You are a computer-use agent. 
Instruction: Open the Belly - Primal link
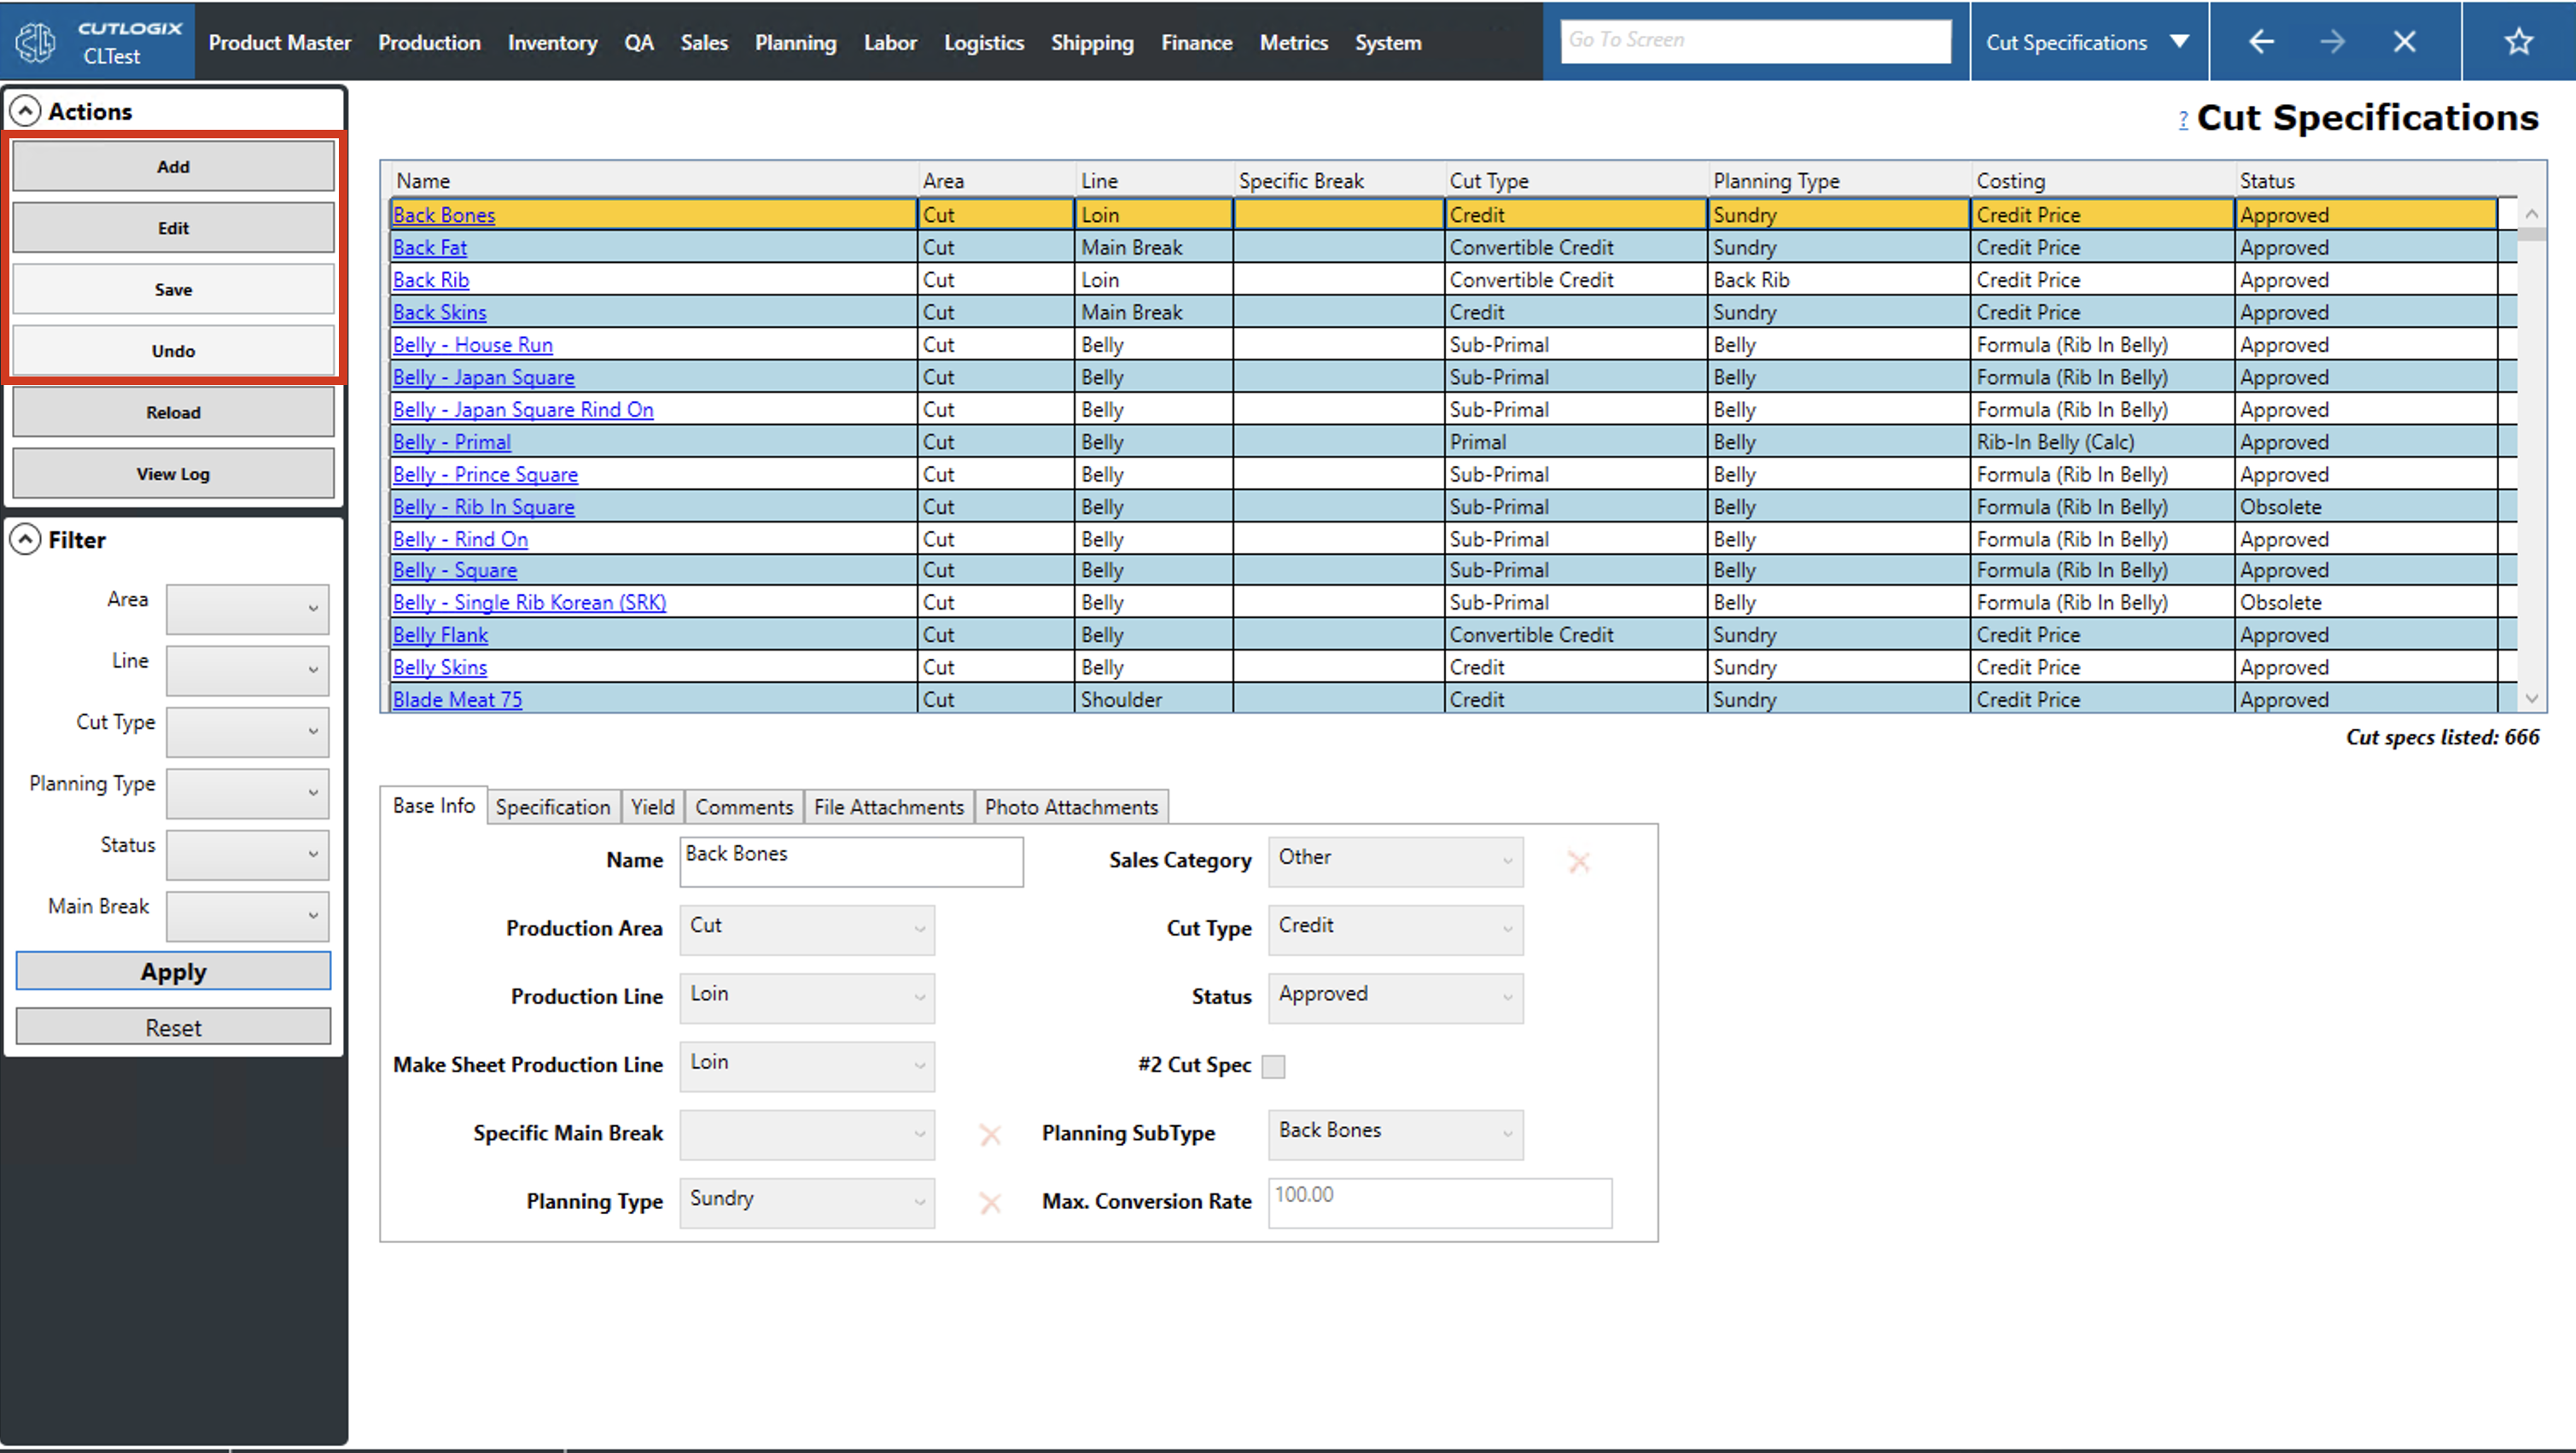(x=452, y=442)
